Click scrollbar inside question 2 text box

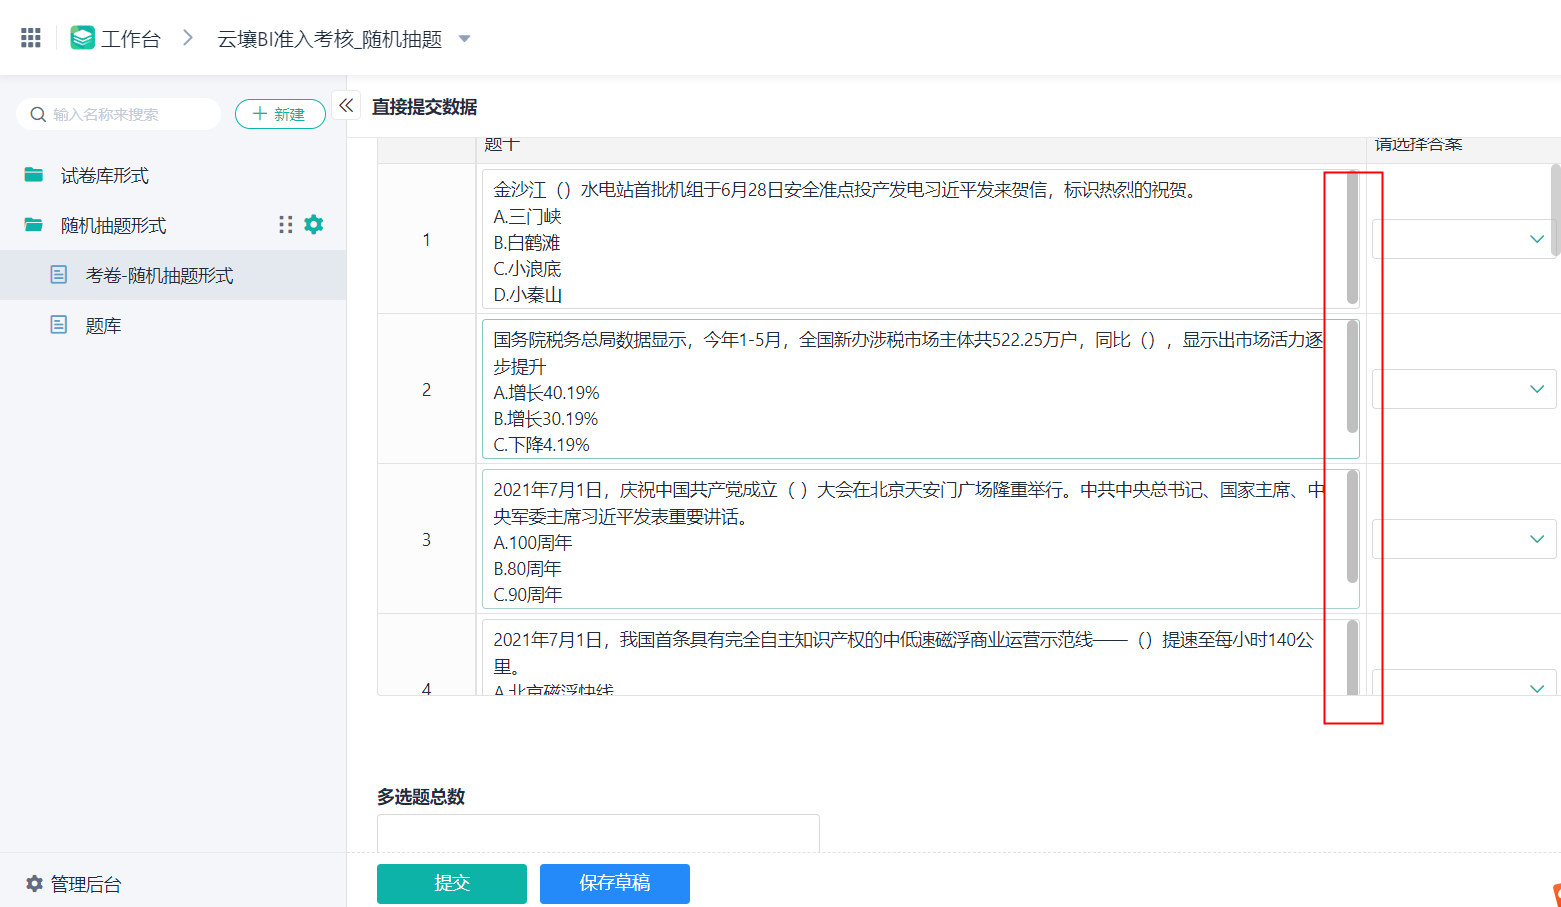[1352, 378]
